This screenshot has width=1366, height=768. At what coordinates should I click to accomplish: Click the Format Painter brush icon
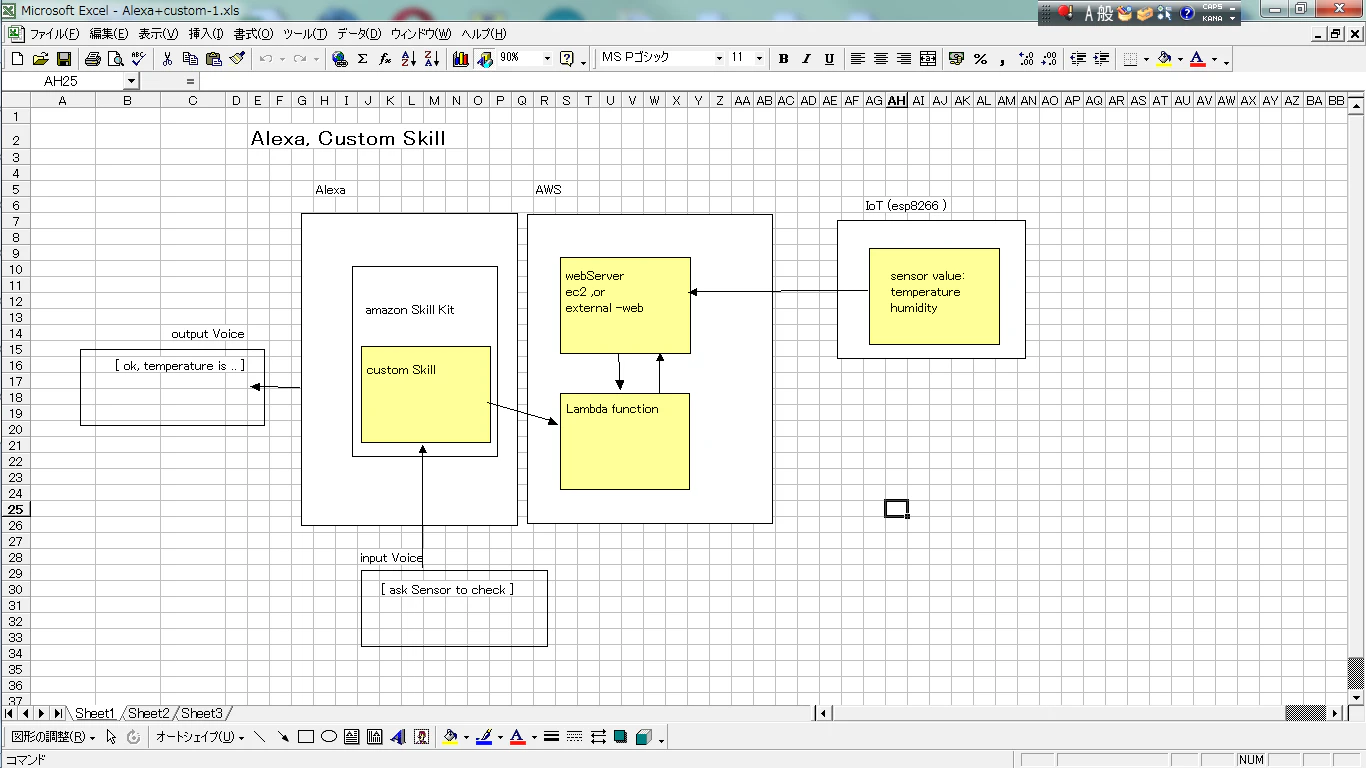coord(237,59)
